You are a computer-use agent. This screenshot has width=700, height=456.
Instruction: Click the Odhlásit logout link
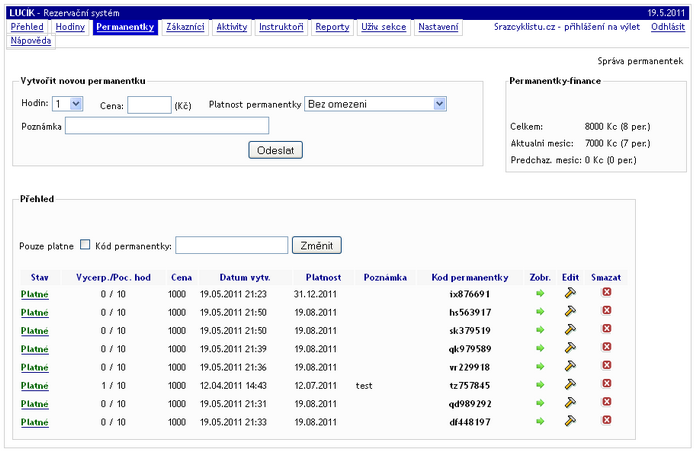[x=668, y=27]
